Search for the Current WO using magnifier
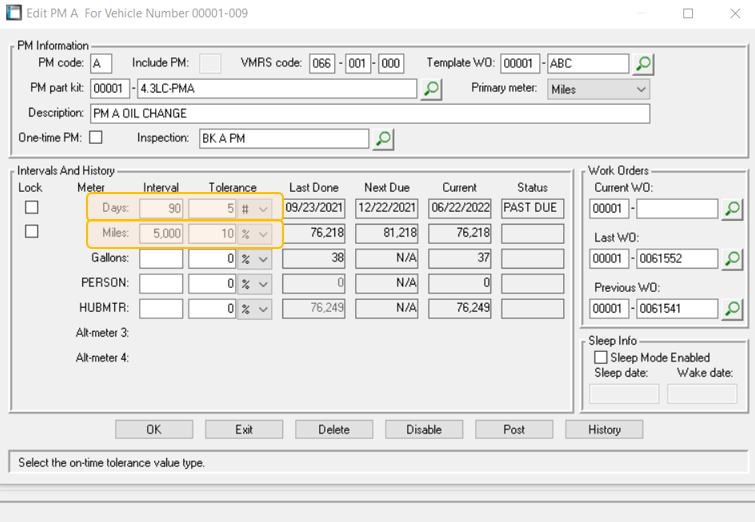Screen dimensions: 755x522 [733, 209]
